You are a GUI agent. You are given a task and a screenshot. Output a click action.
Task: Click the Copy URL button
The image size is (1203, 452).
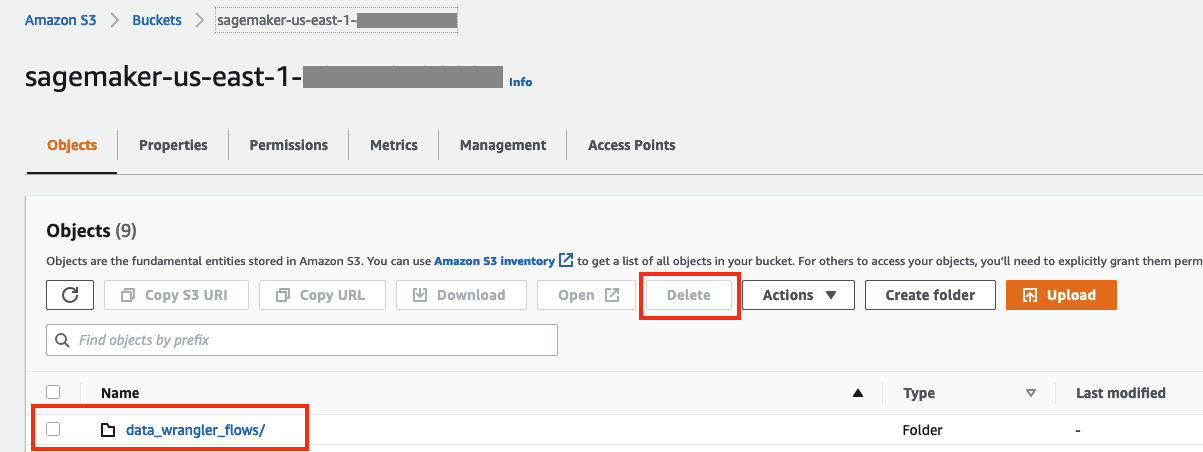[x=322, y=295]
